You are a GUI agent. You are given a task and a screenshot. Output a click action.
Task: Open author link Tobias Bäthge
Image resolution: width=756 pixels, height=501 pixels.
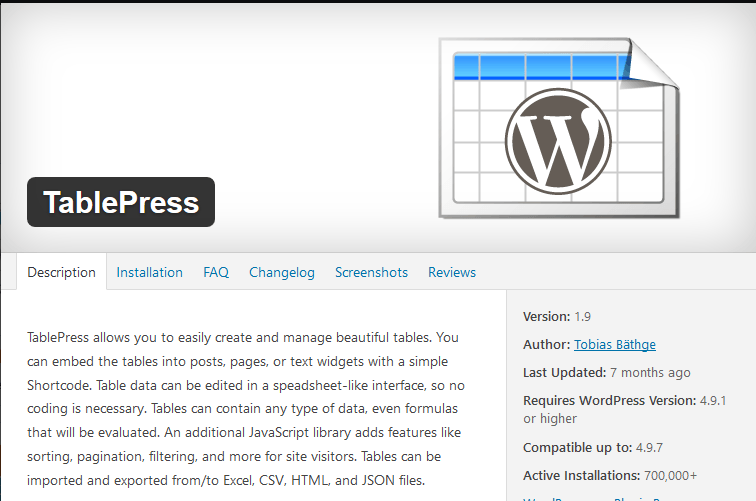pos(615,345)
